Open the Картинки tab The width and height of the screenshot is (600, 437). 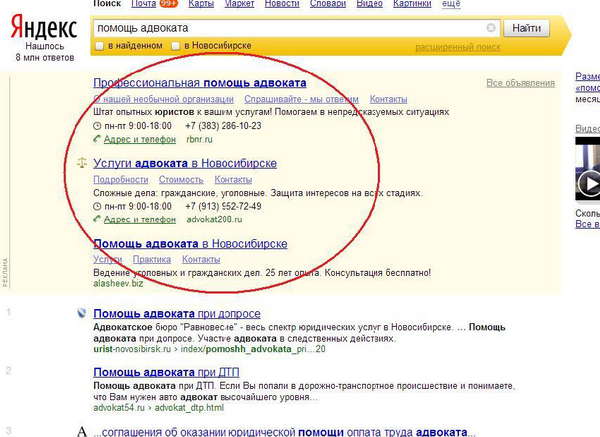(412, 3)
